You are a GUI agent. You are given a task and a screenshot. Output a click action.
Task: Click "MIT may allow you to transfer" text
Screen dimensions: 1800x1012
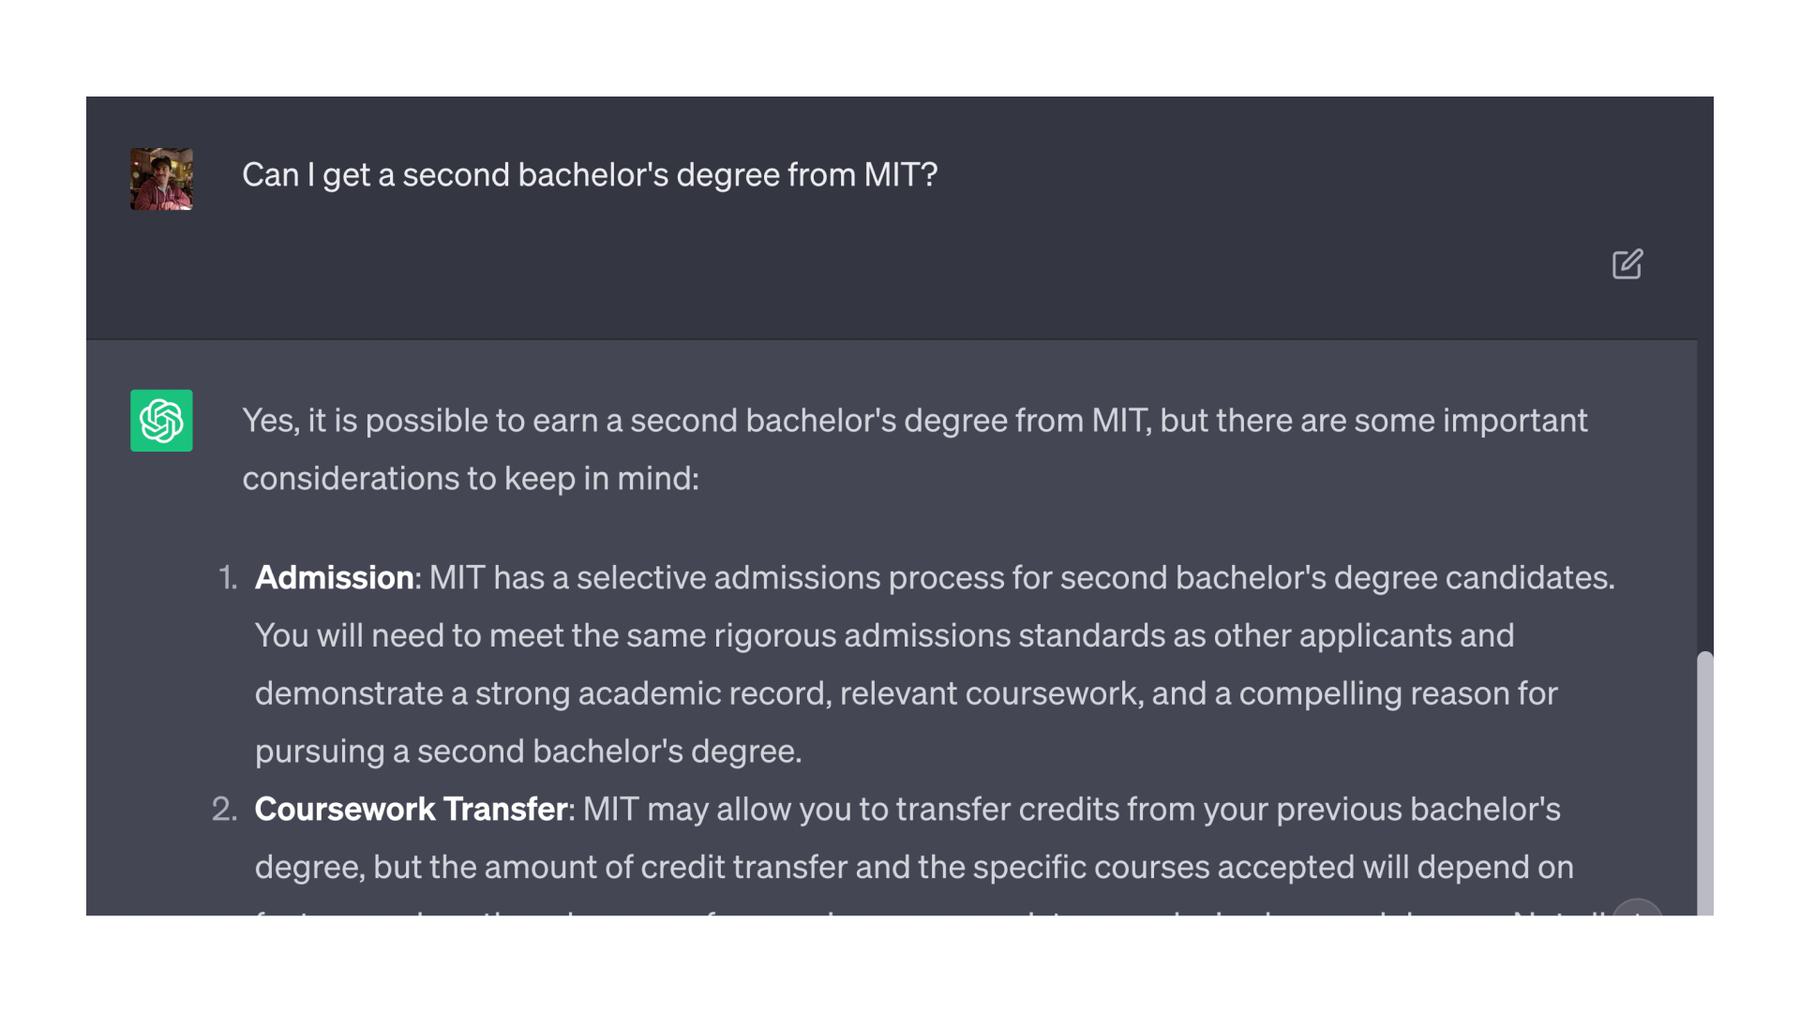[x=1071, y=809]
